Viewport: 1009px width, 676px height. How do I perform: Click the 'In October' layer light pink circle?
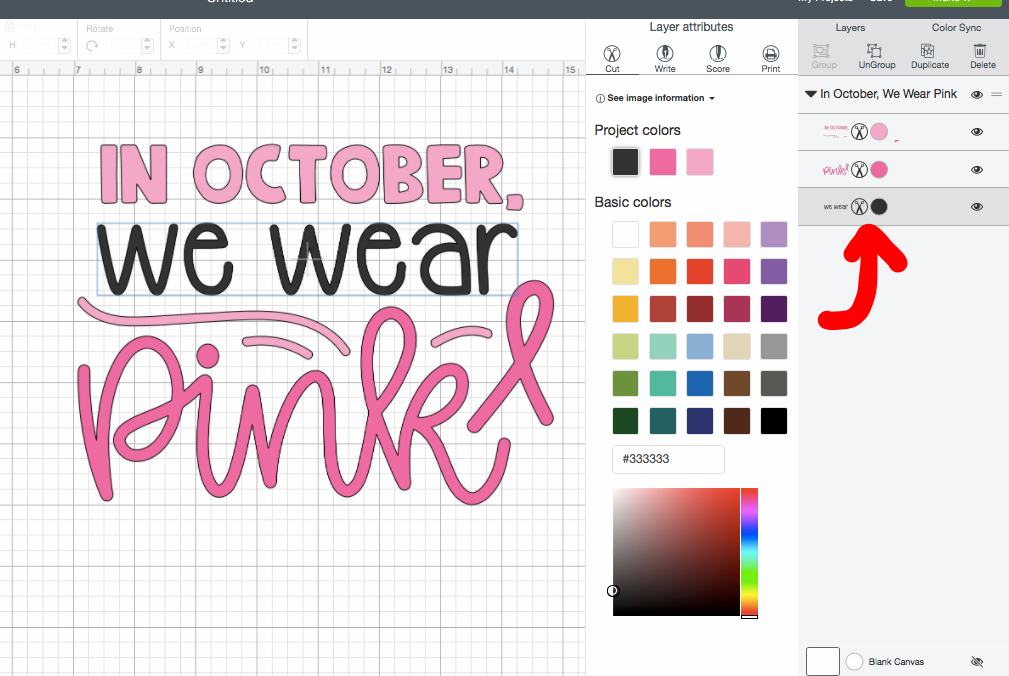[878, 132]
